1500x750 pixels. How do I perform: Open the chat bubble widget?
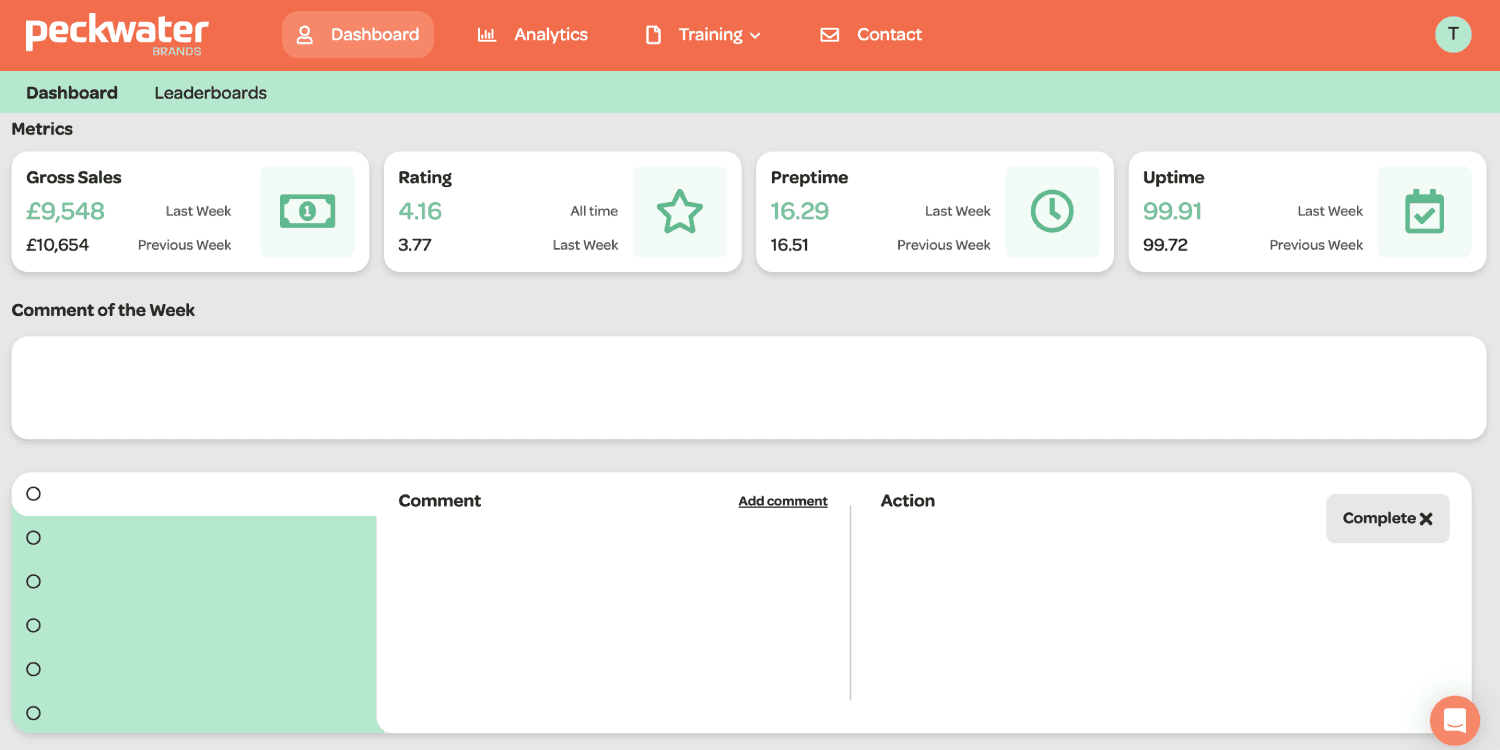click(1454, 720)
